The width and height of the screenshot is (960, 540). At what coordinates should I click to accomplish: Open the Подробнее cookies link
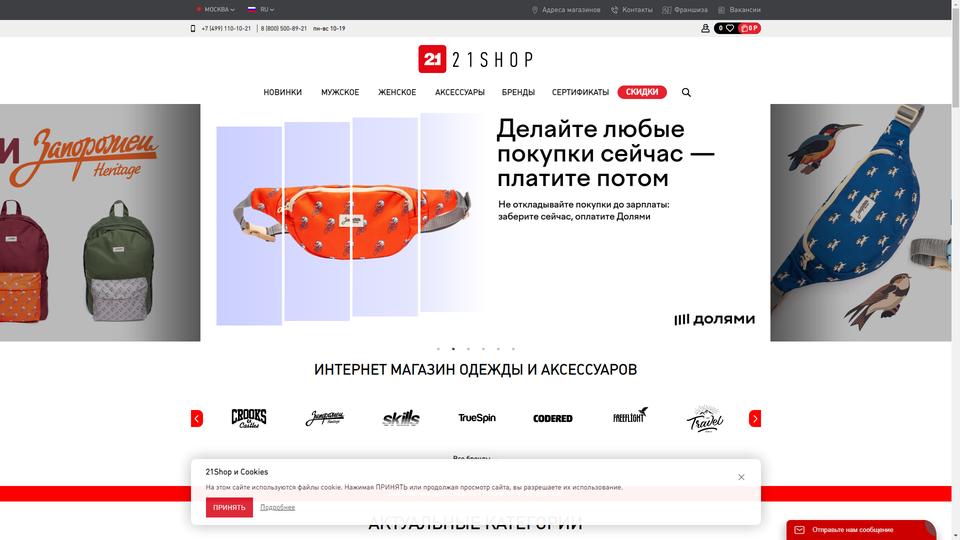[x=277, y=508]
